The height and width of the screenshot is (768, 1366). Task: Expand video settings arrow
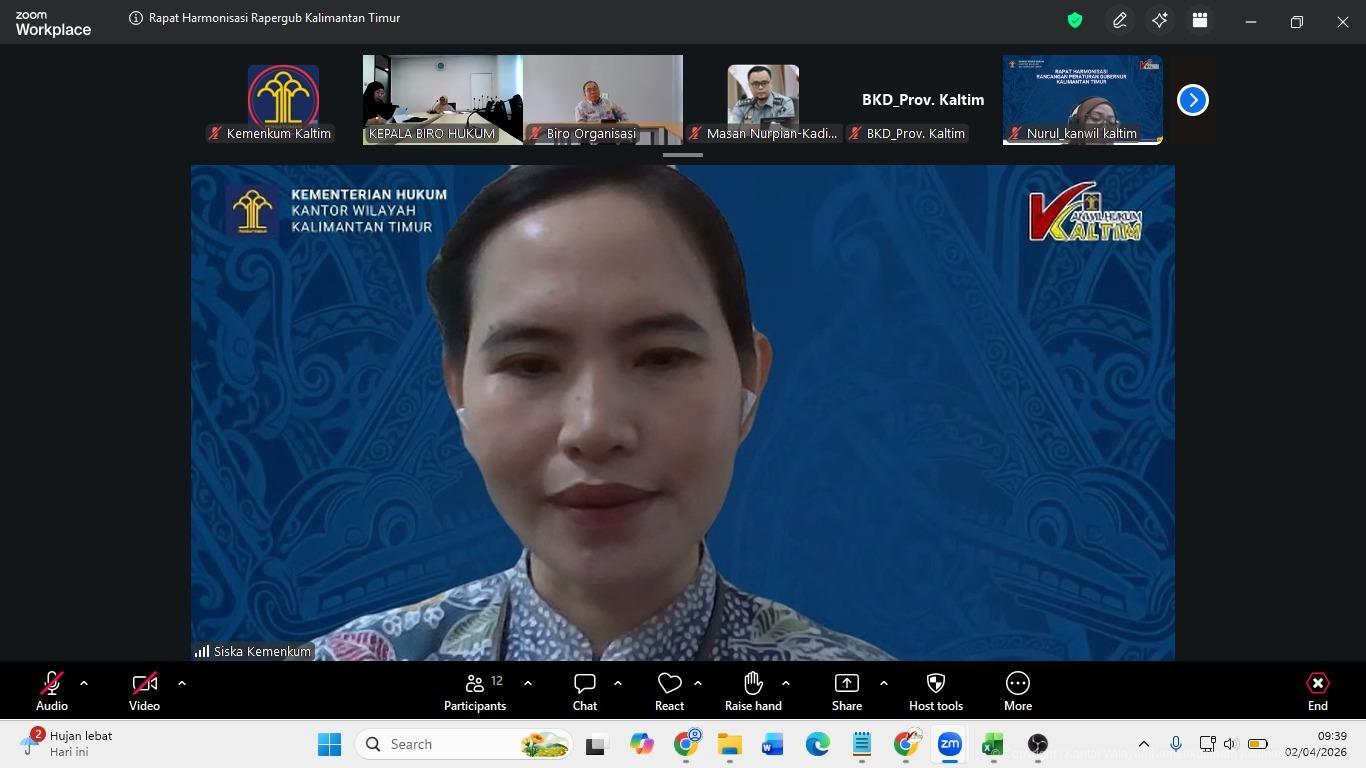tap(181, 683)
